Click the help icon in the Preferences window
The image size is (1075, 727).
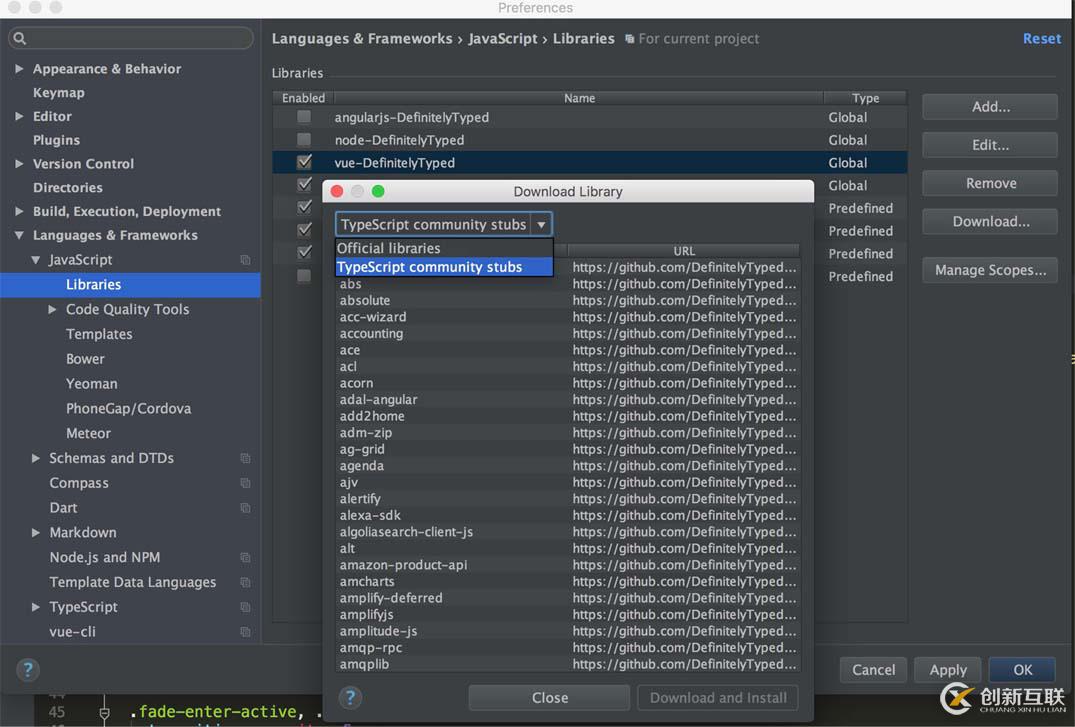tap(26, 670)
